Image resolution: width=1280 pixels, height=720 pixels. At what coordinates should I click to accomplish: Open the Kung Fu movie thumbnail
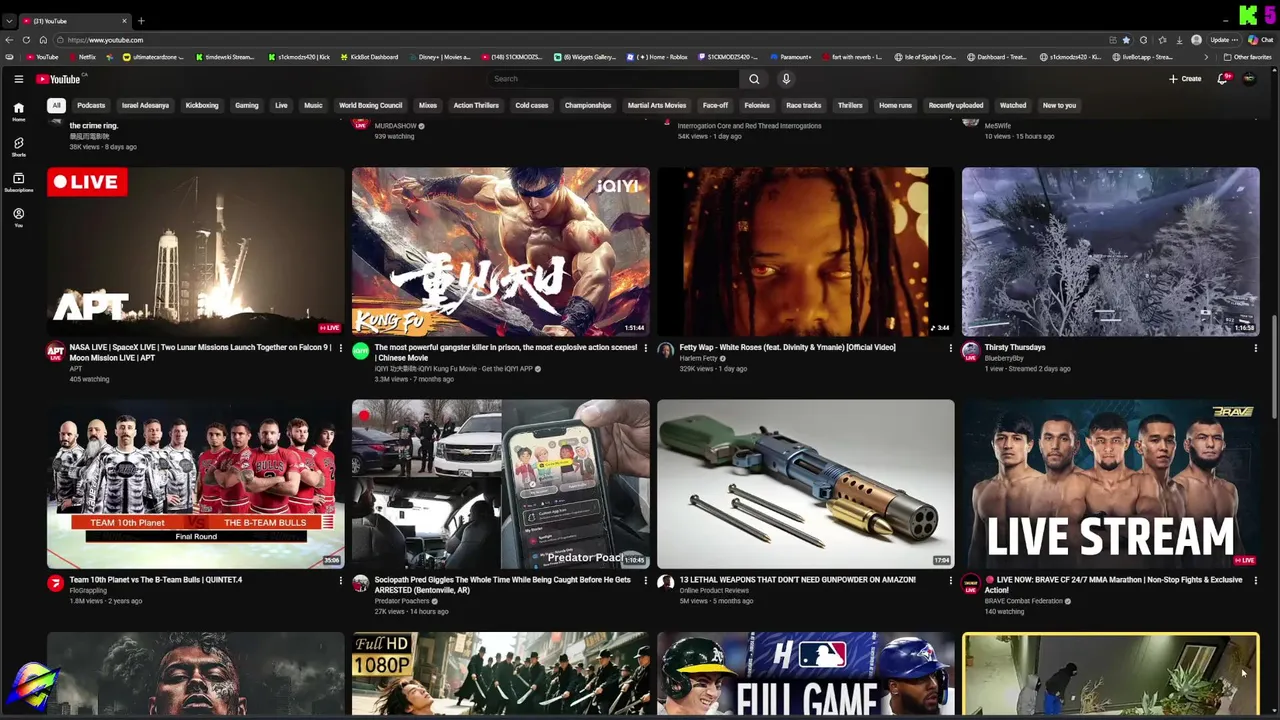coord(501,251)
